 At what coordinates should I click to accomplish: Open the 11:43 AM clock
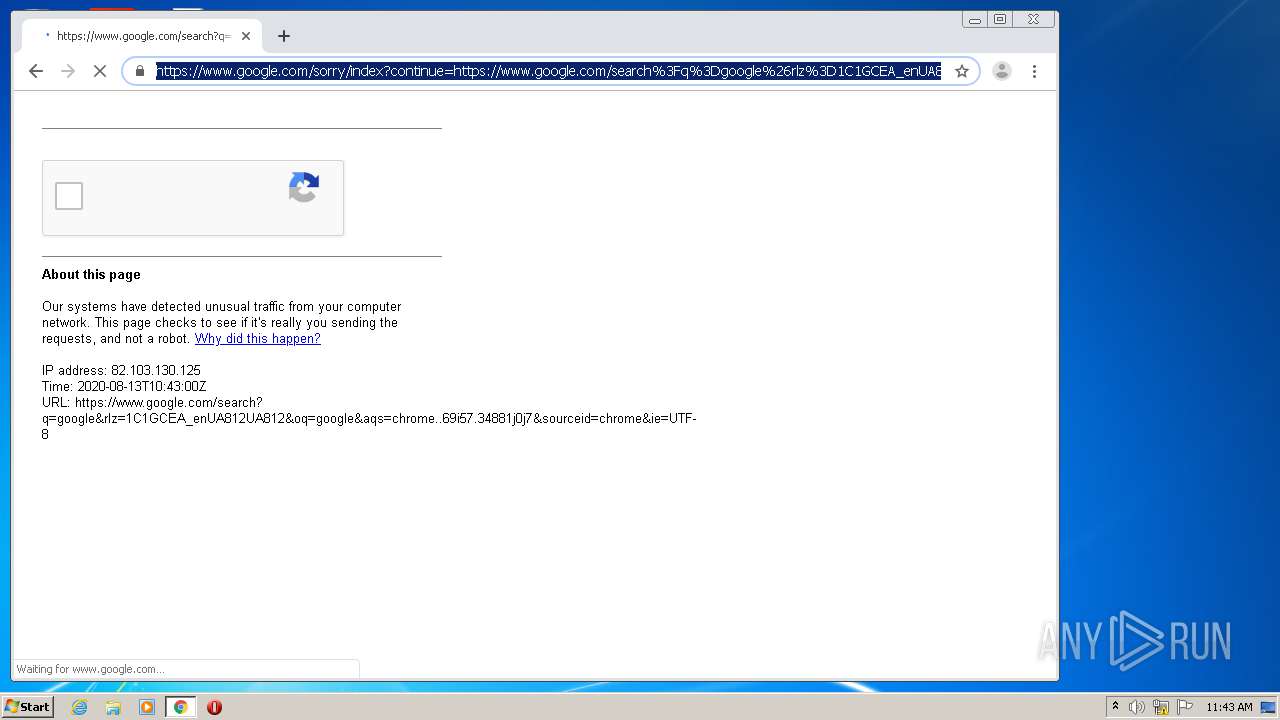click(x=1229, y=707)
